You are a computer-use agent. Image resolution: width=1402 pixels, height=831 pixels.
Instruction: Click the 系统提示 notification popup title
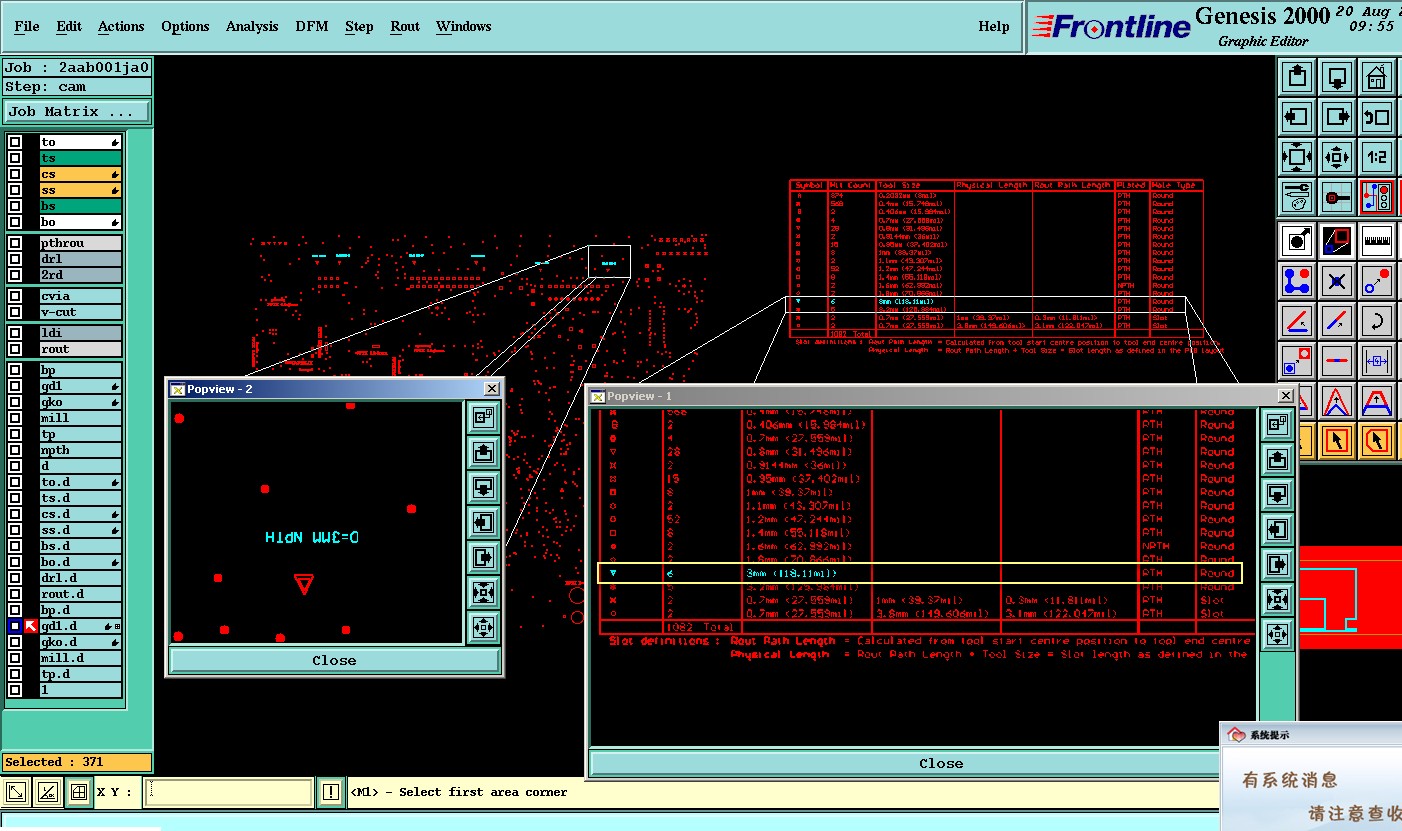[1269, 735]
